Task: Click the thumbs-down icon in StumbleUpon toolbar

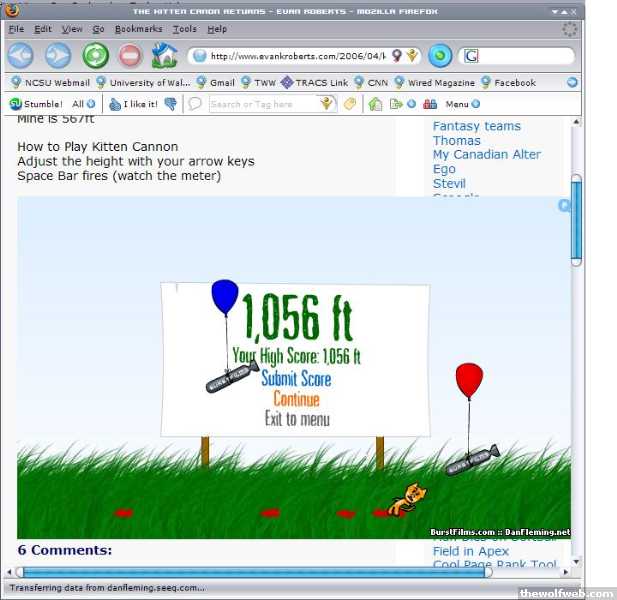Action: click(170, 103)
